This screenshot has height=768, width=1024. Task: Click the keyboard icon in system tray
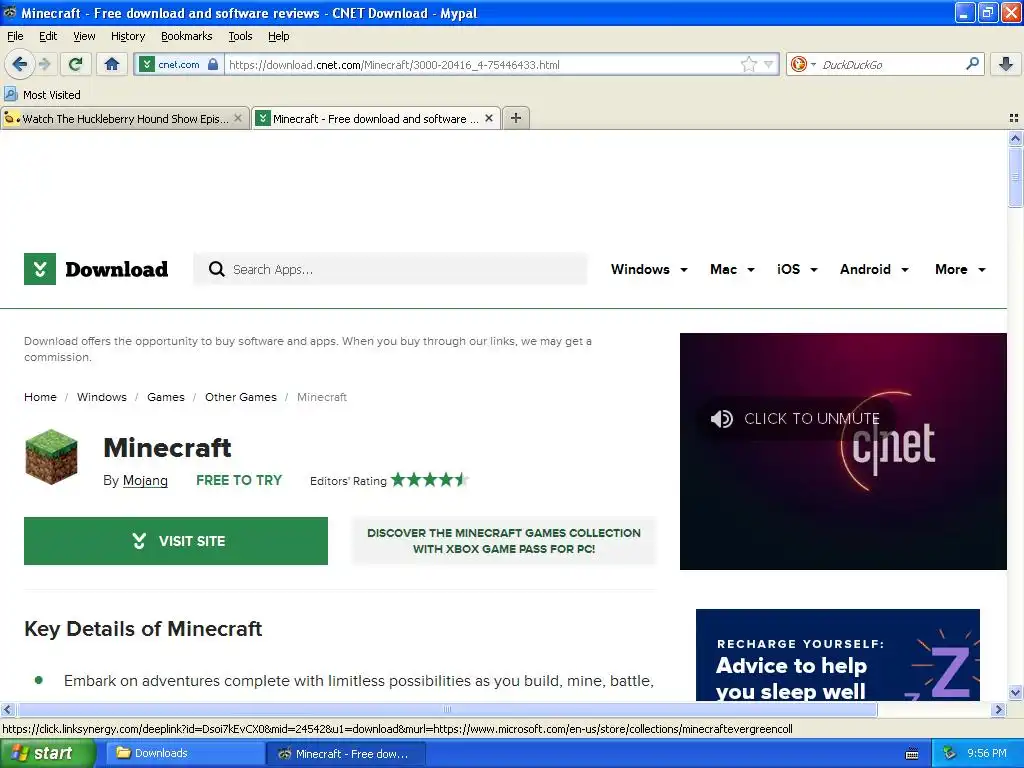pyautogui.click(x=912, y=754)
